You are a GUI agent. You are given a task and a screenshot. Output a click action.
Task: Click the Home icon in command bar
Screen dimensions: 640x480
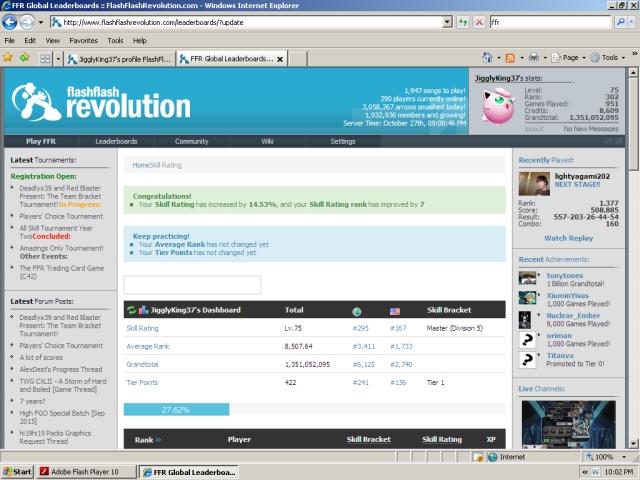pos(487,58)
